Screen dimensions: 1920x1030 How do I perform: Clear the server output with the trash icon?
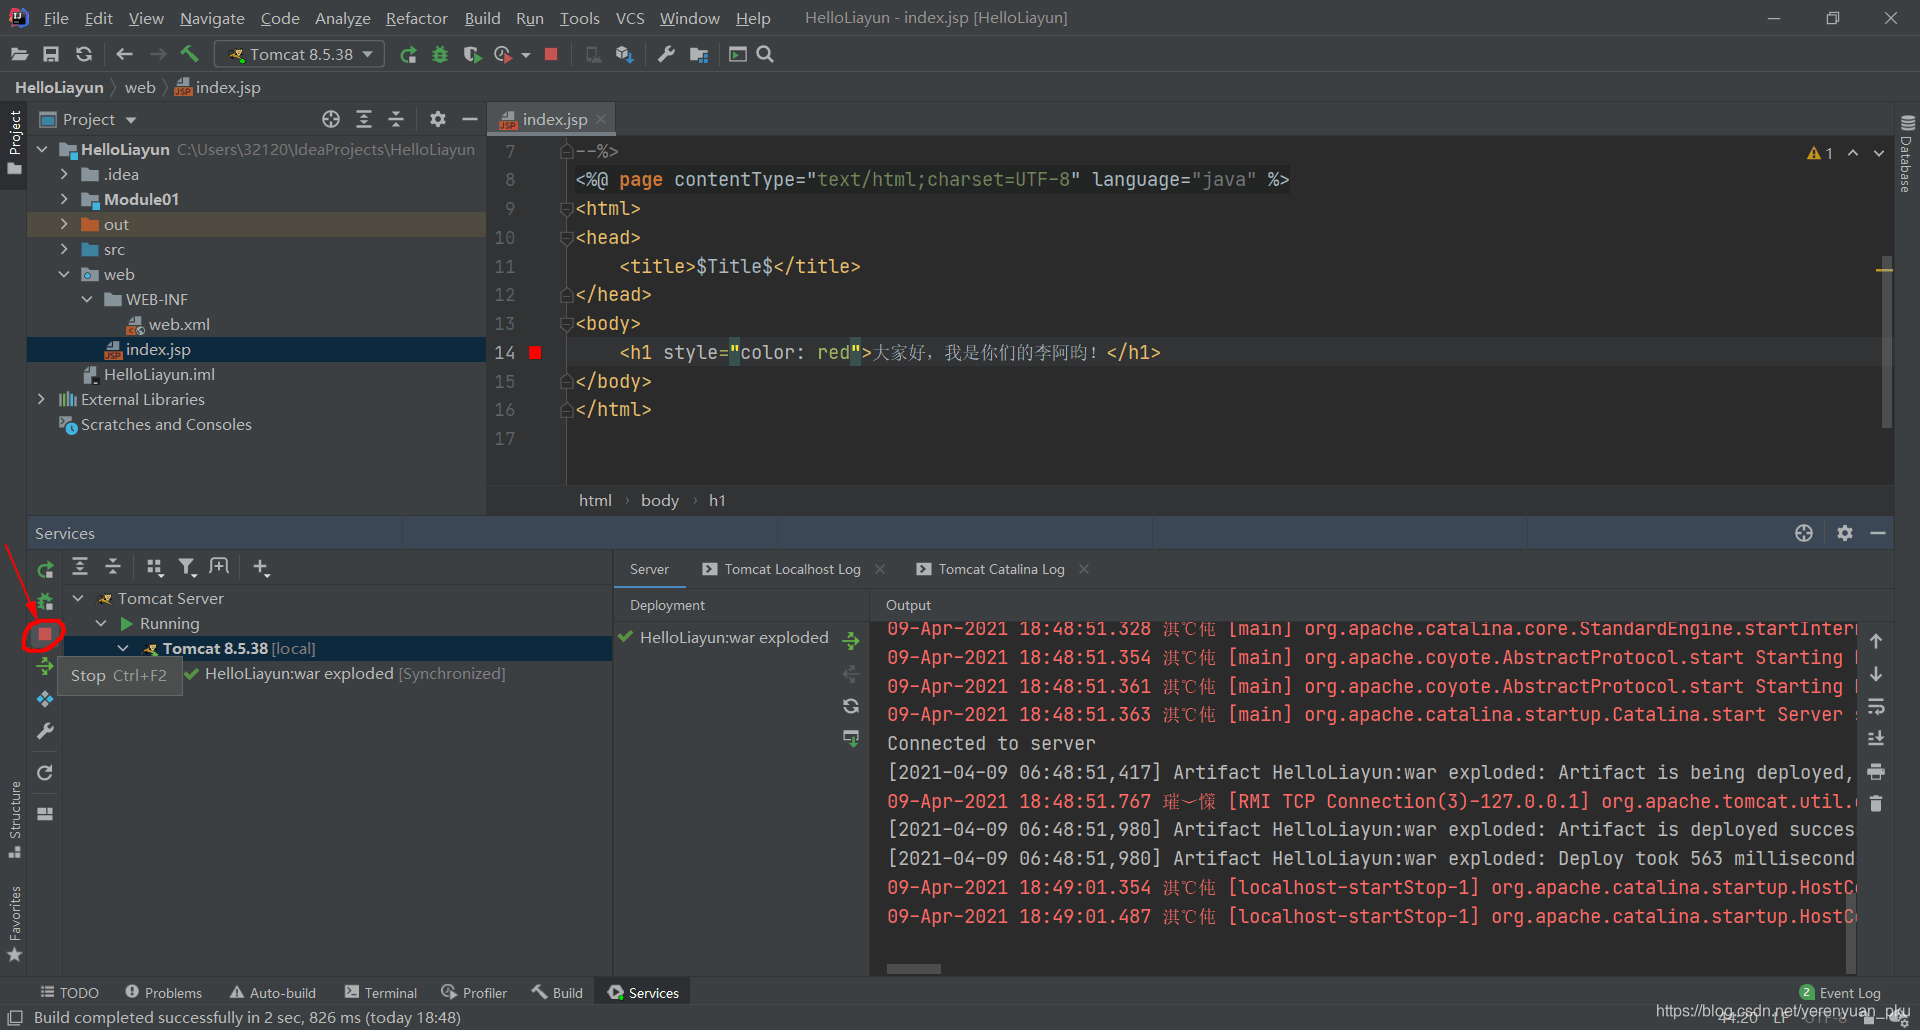[x=1876, y=804]
